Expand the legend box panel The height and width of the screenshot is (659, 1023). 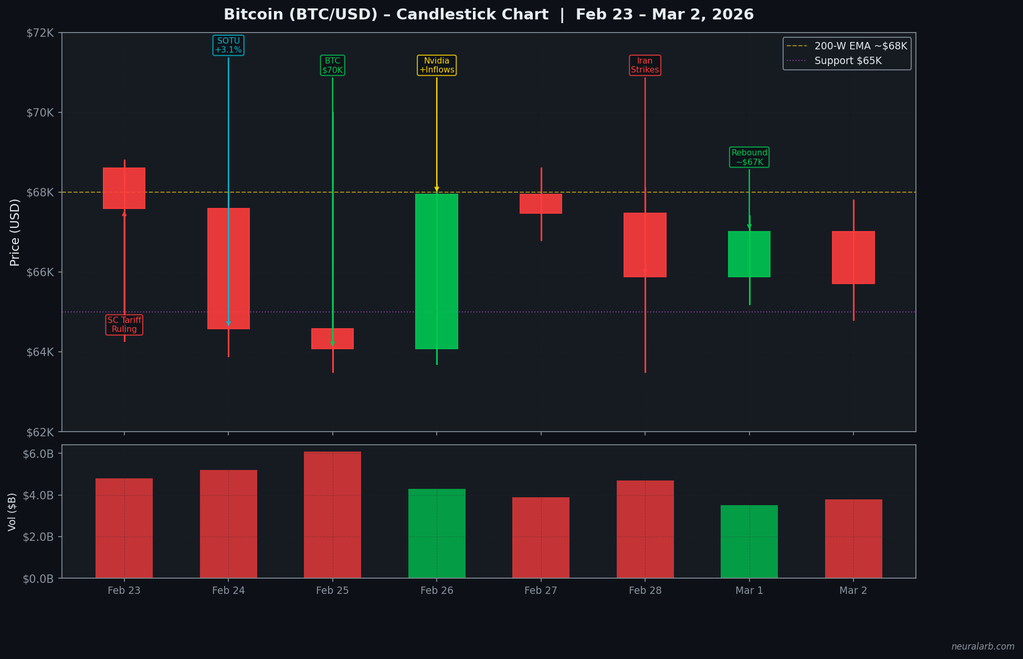pos(846,52)
